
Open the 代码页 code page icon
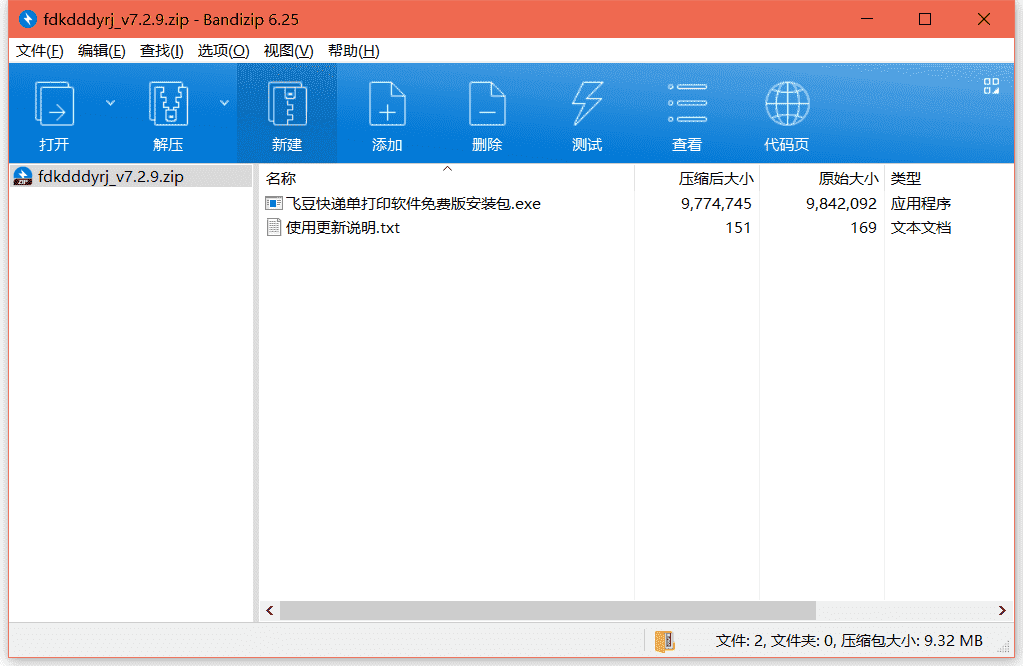(x=787, y=115)
